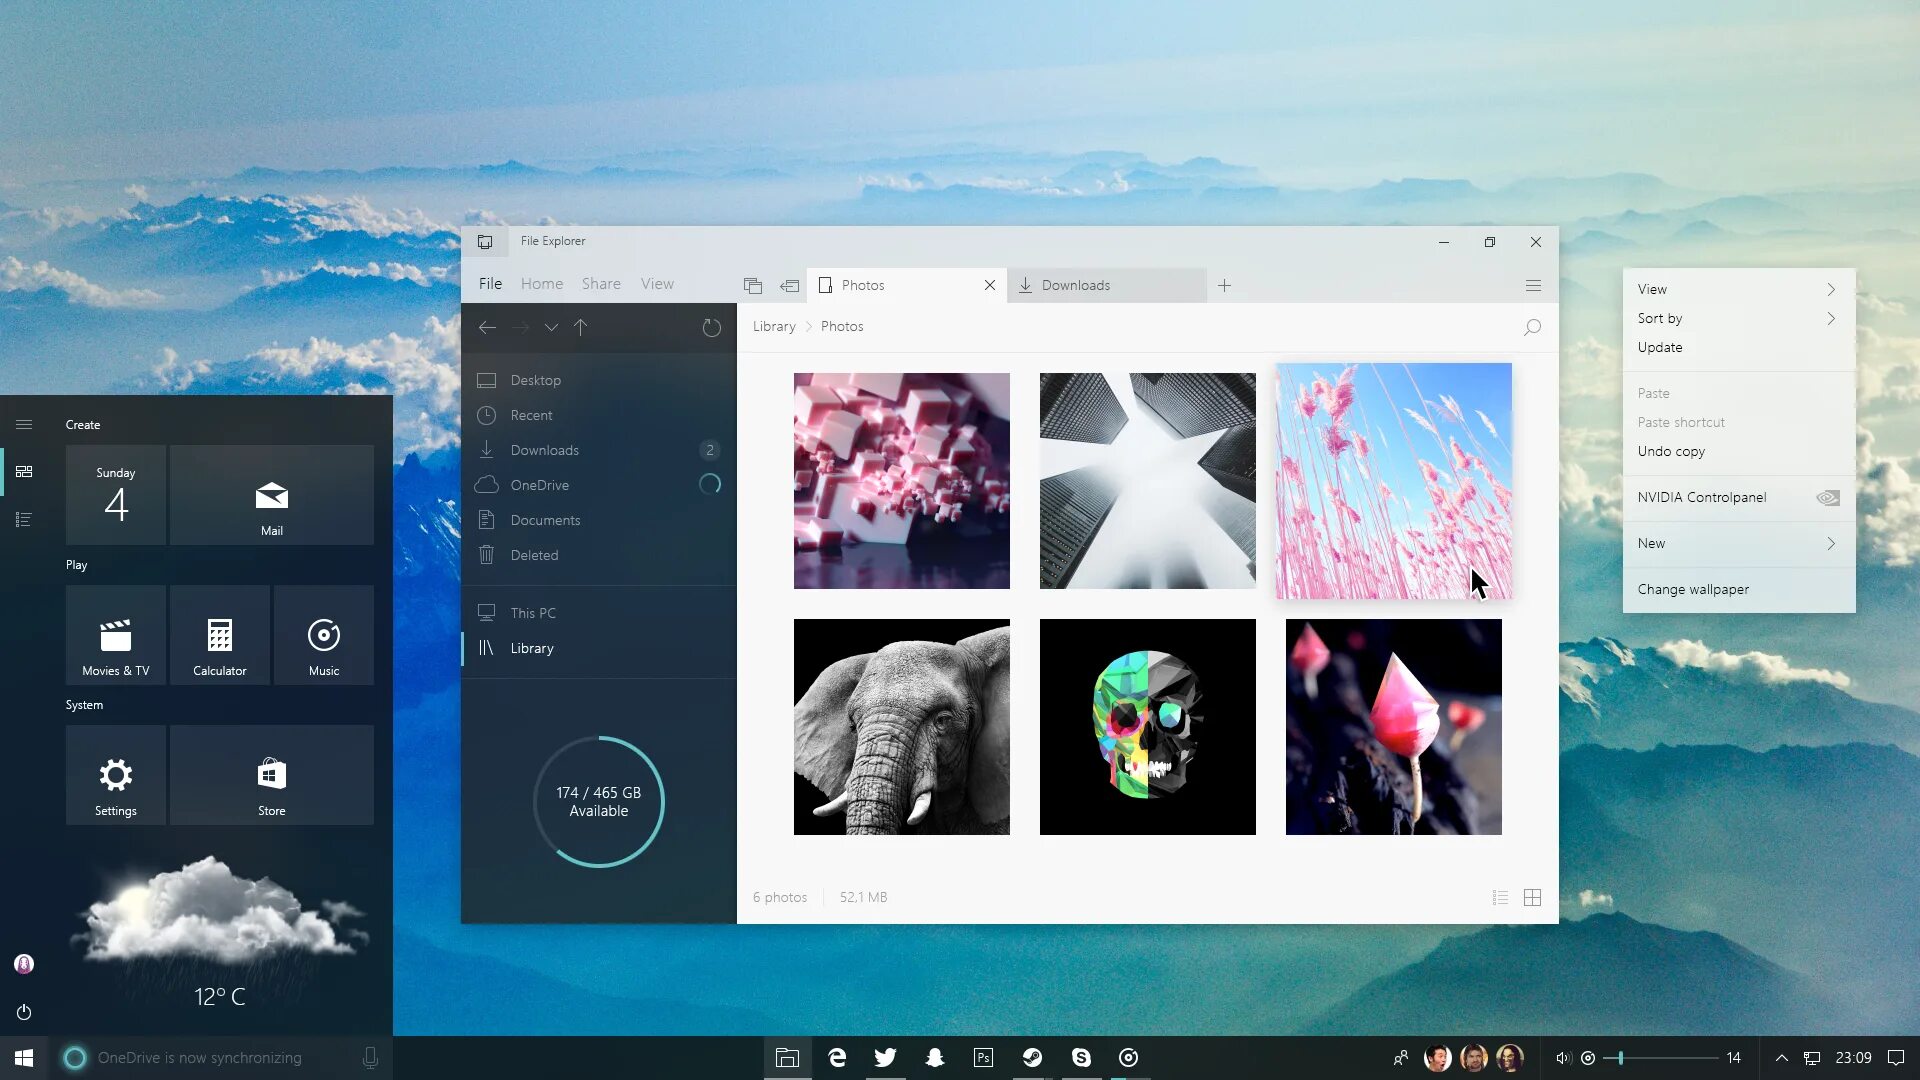Expand the View submenu arrow
This screenshot has width=1920, height=1080.
[x=1831, y=290]
